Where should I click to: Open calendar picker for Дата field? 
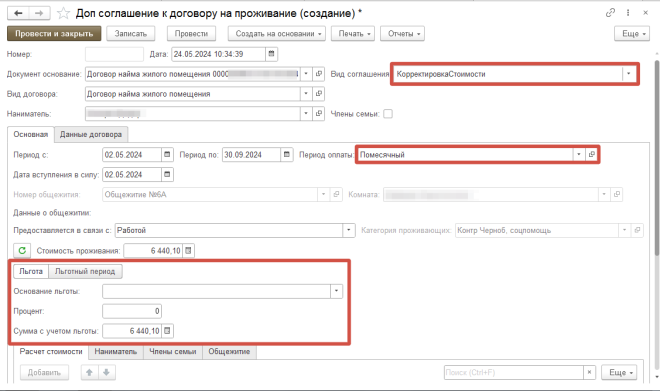(271, 54)
